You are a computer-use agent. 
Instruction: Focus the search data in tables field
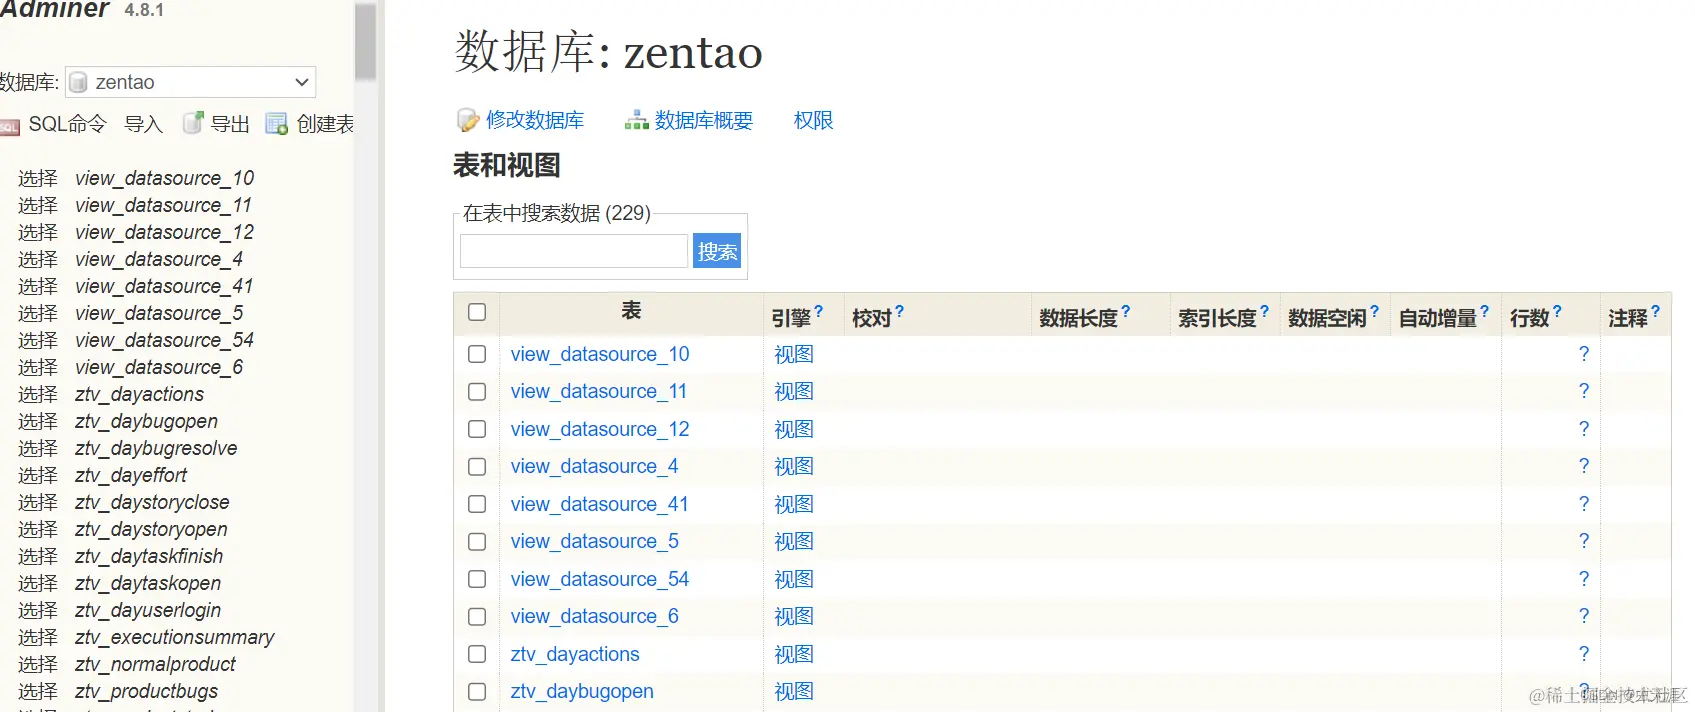(574, 251)
